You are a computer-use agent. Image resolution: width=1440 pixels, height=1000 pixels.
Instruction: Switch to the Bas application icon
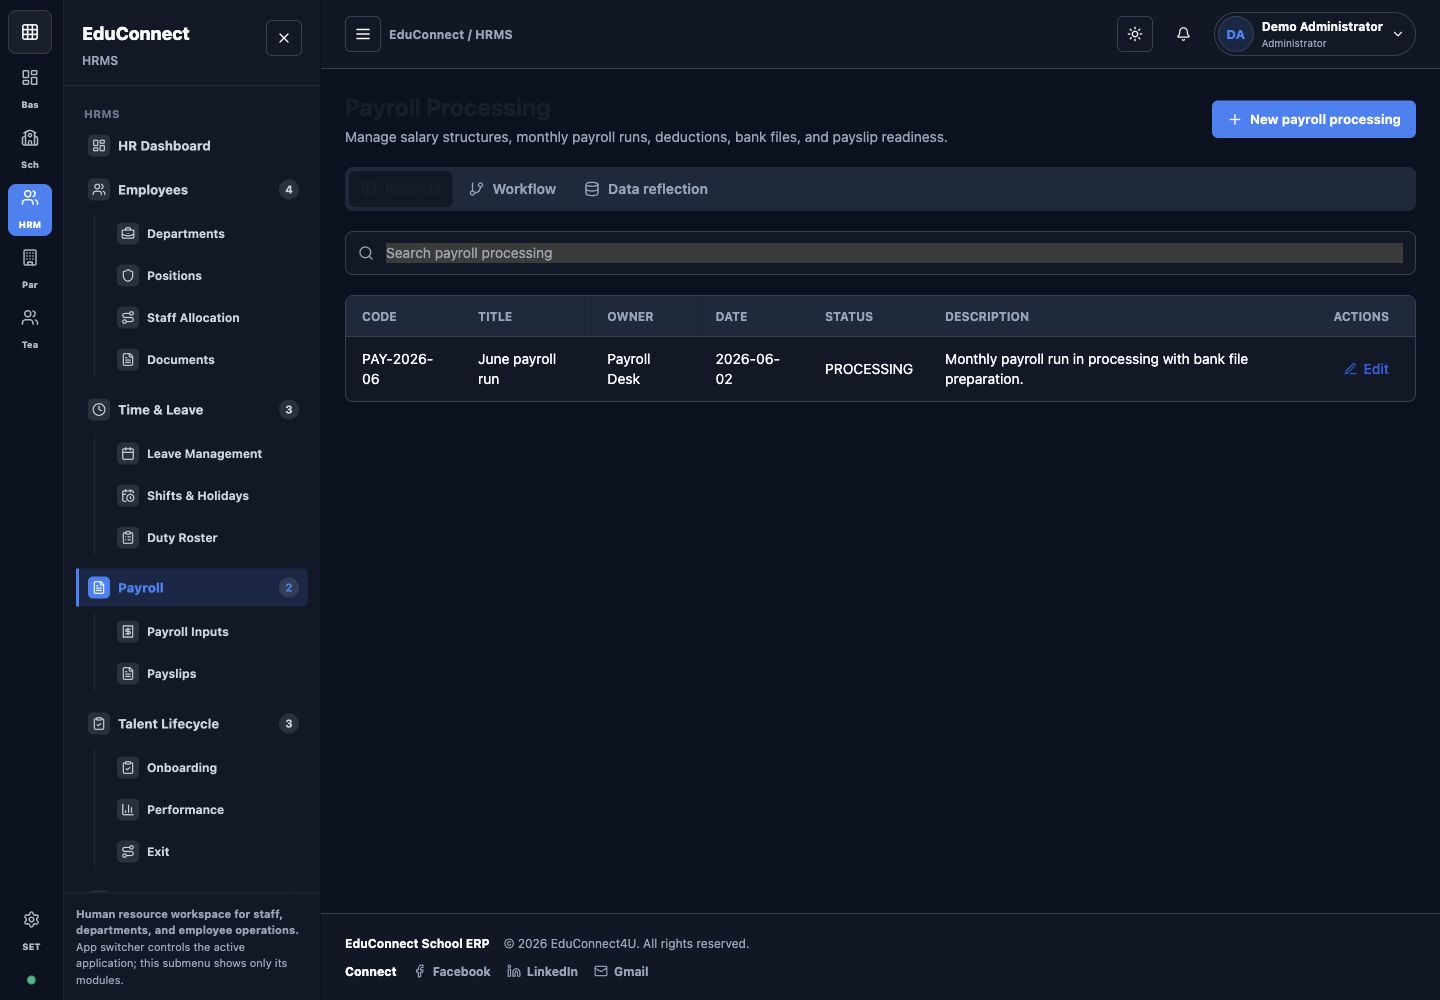30,88
